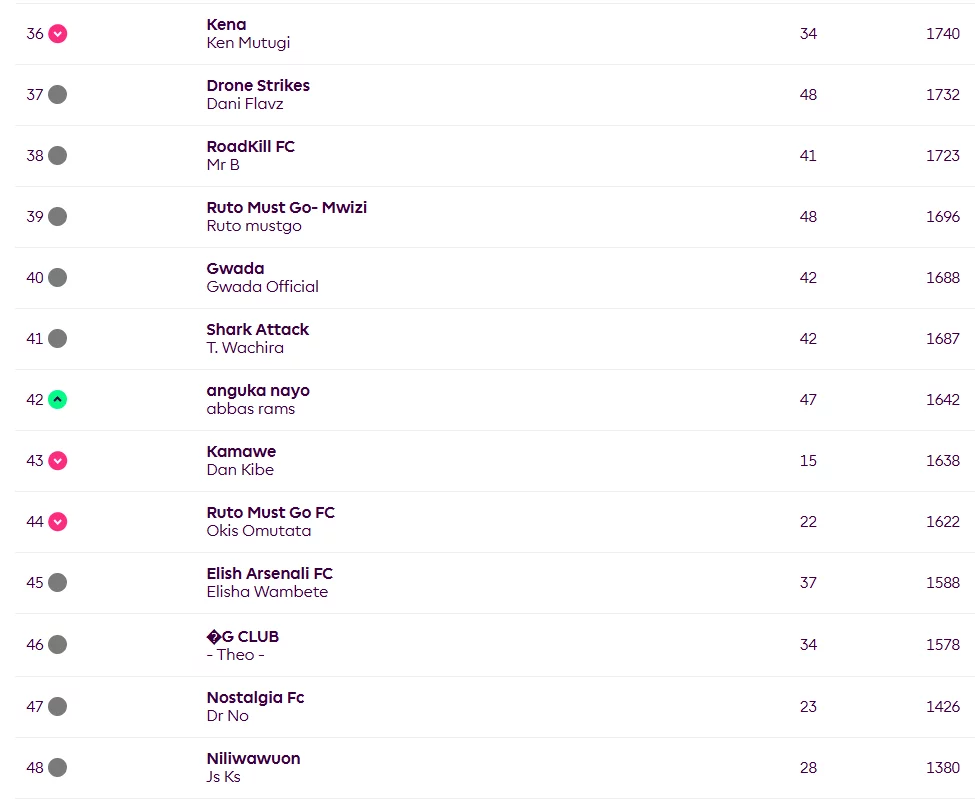Open the Kena team link
This screenshot has width=975, height=799.
pos(226,25)
